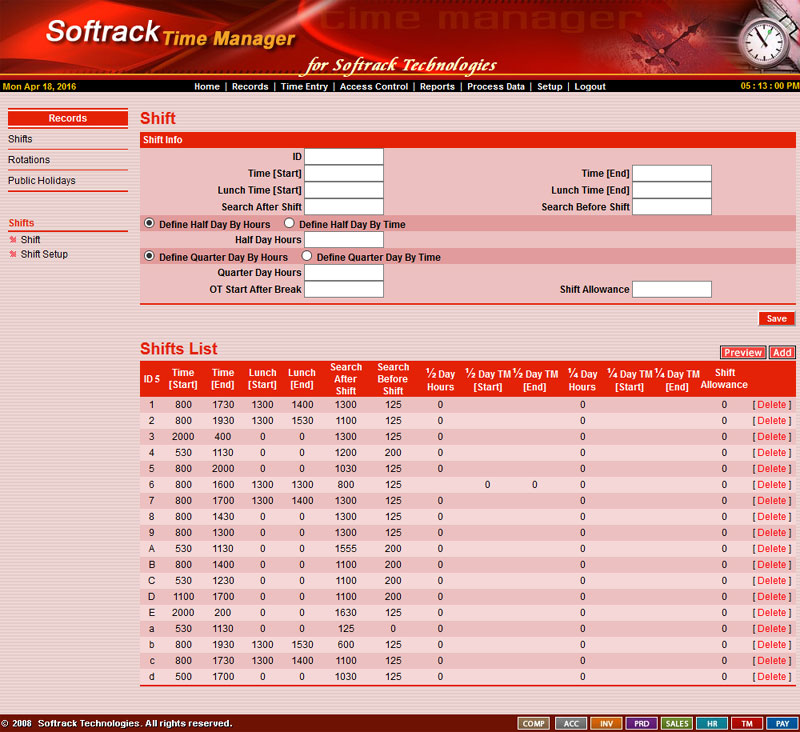800x732 pixels.
Task: Delete the shift with ID 6
Action: (771, 485)
